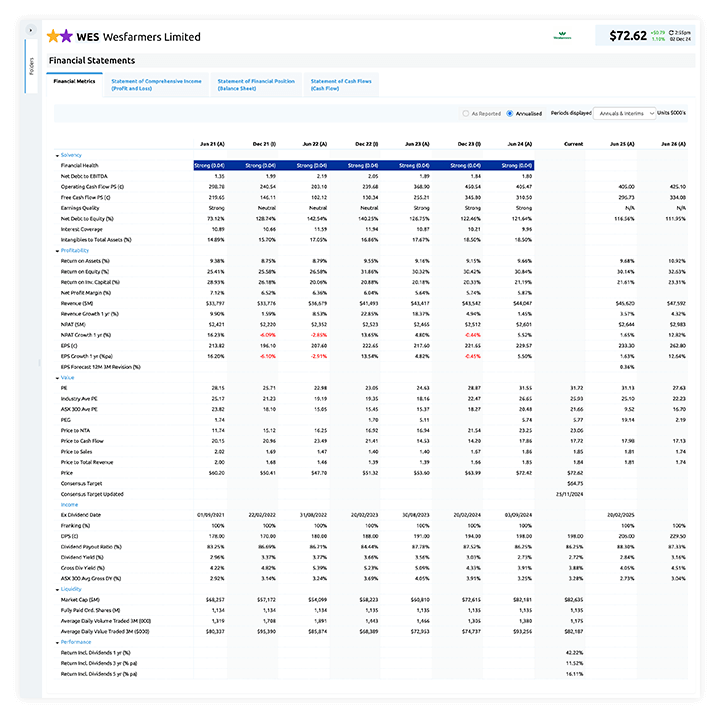Open Statement of Cash Flows tab
The width and height of the screenshot is (720, 718).
[x=340, y=84]
